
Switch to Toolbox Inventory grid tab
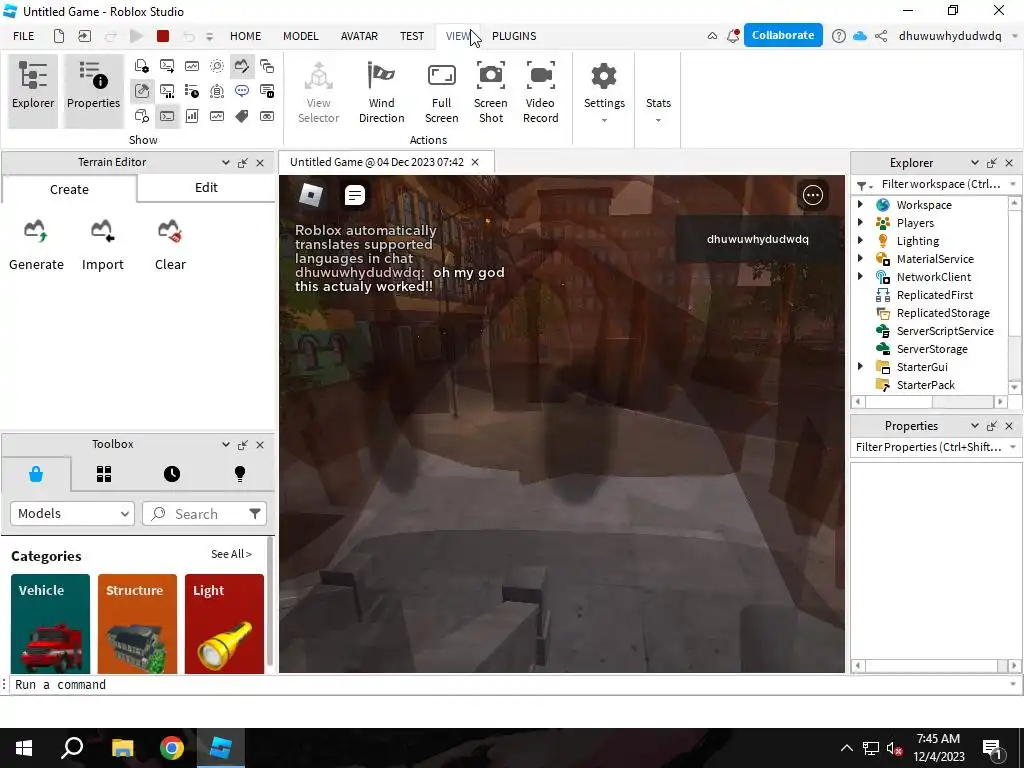(x=104, y=474)
